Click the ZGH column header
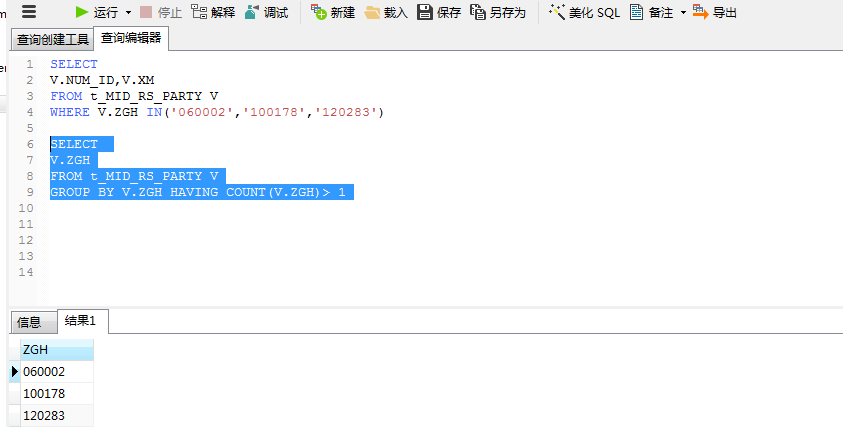 pyautogui.click(x=57, y=350)
